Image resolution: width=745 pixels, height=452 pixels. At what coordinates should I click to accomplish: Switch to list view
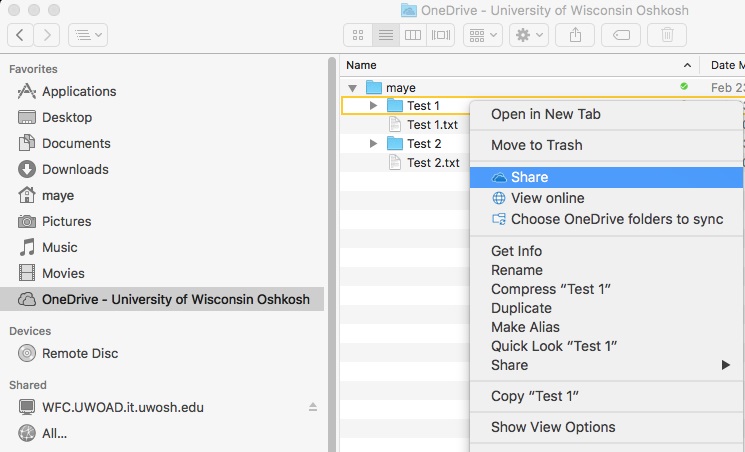click(x=386, y=35)
